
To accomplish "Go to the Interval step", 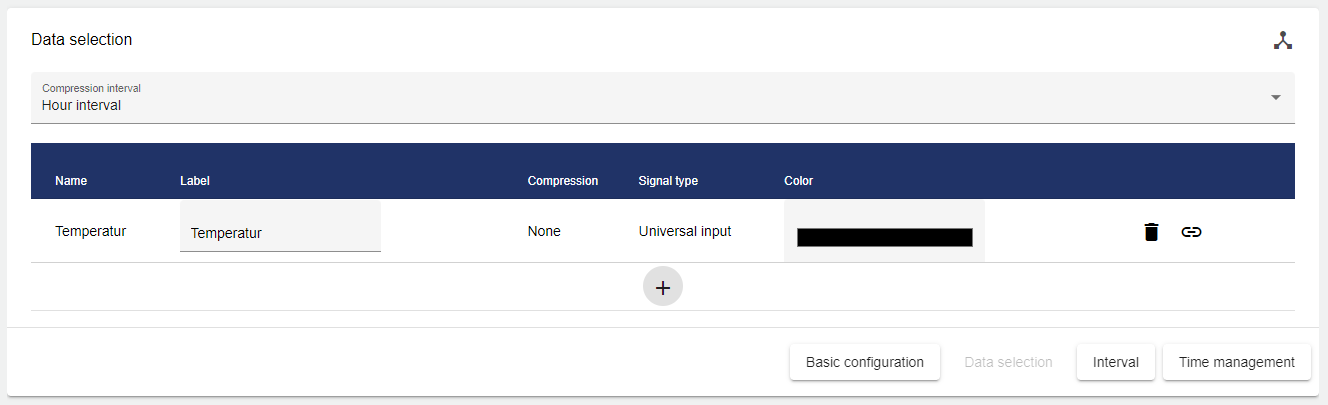I will point(1115,362).
